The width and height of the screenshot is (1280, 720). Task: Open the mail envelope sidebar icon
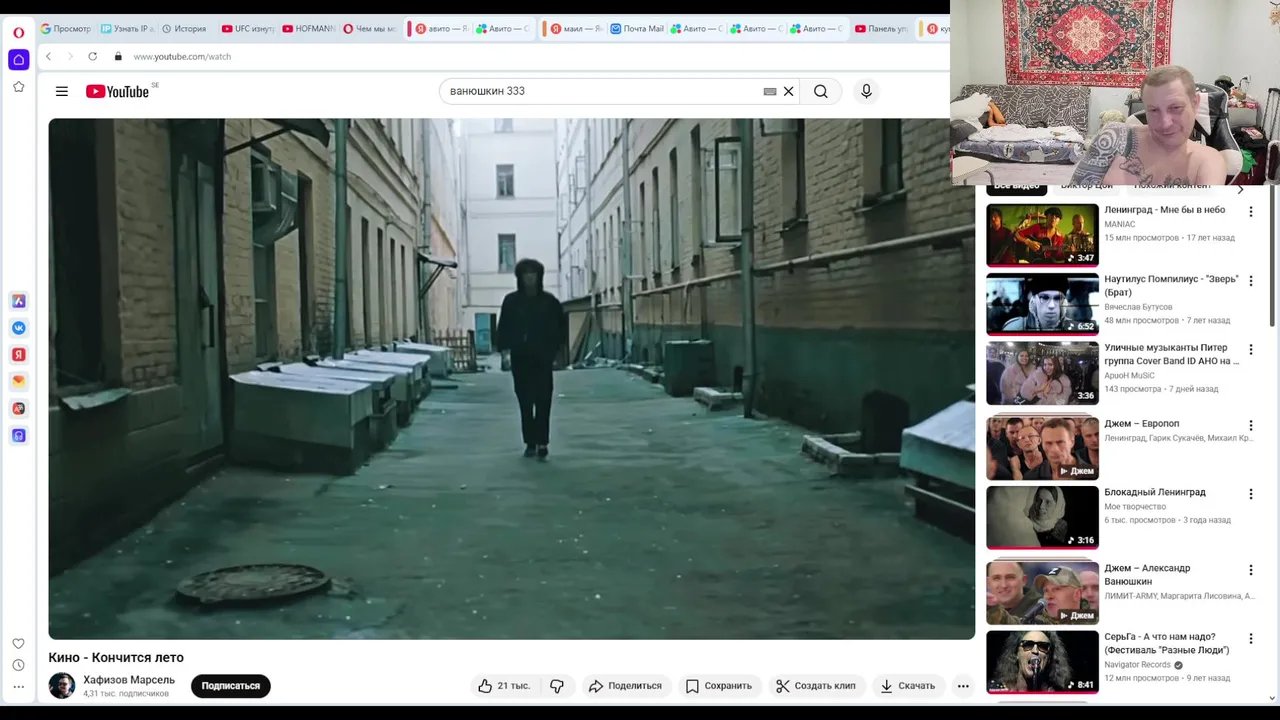pos(18,381)
